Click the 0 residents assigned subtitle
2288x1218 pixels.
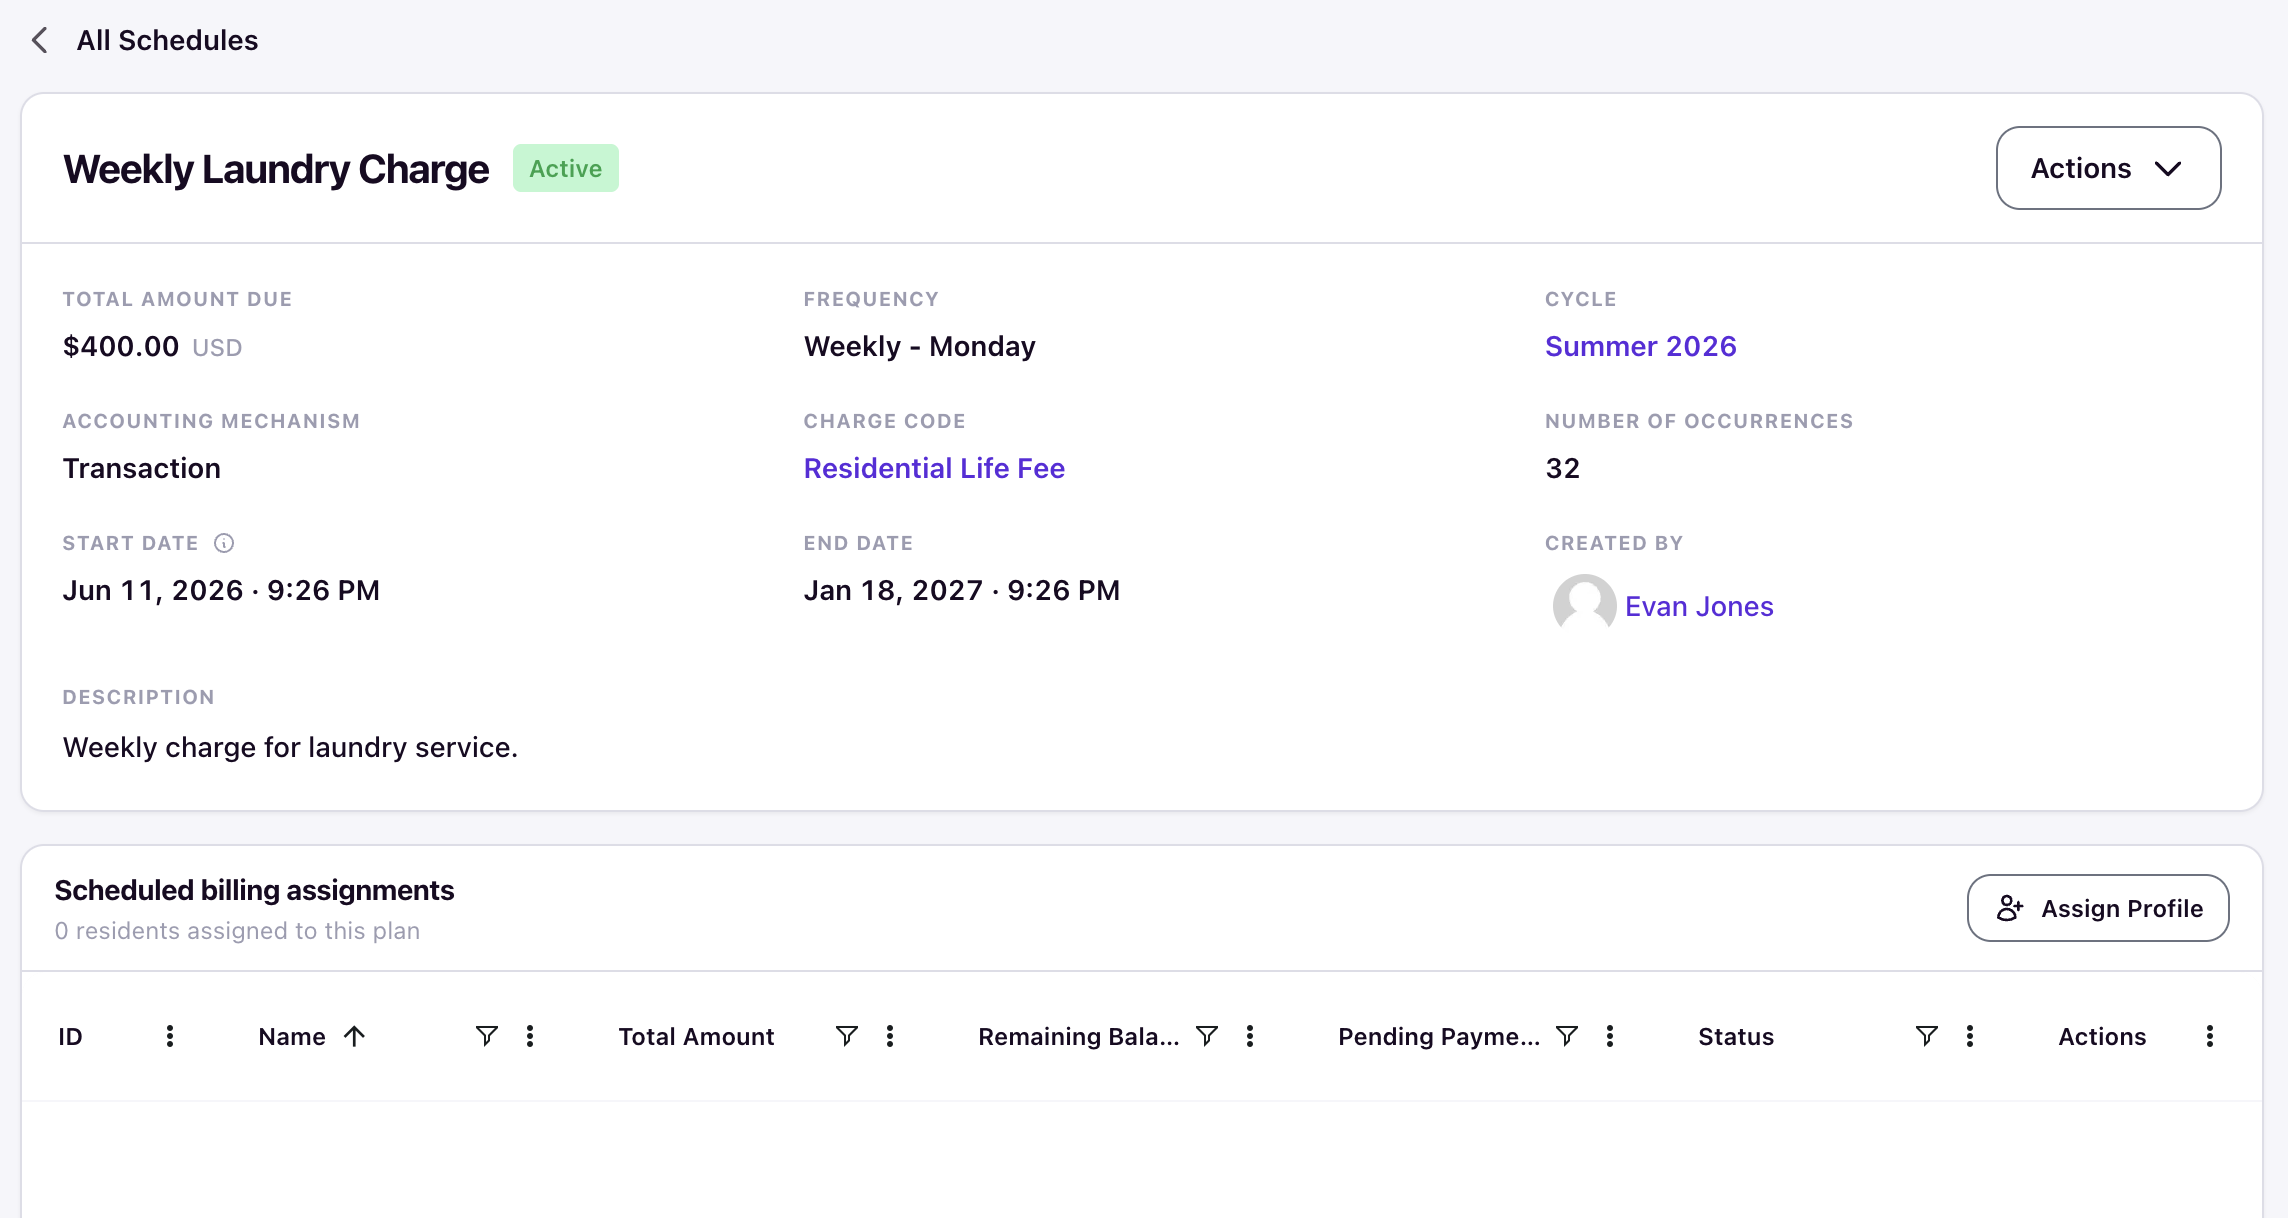pos(237,930)
